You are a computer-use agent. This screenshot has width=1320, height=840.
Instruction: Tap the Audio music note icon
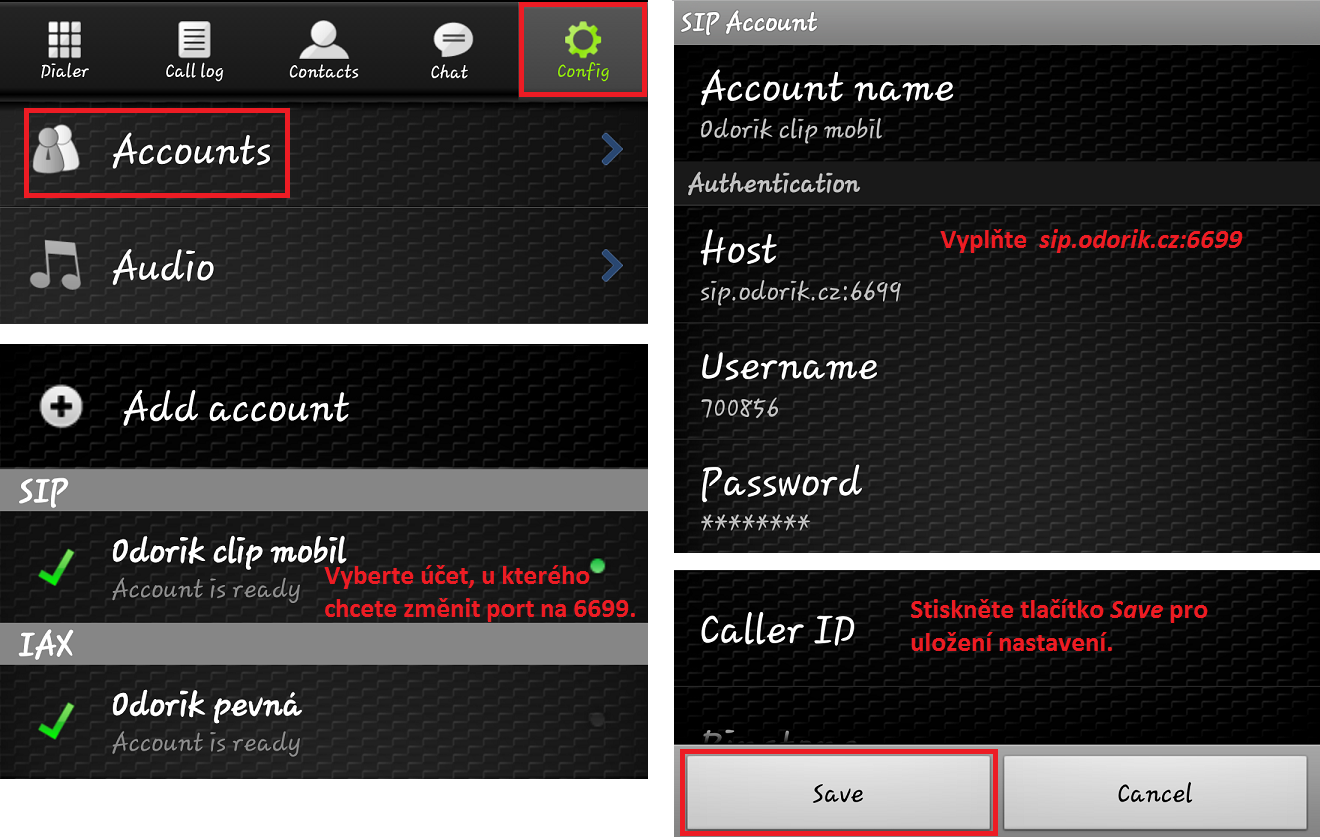point(56,267)
